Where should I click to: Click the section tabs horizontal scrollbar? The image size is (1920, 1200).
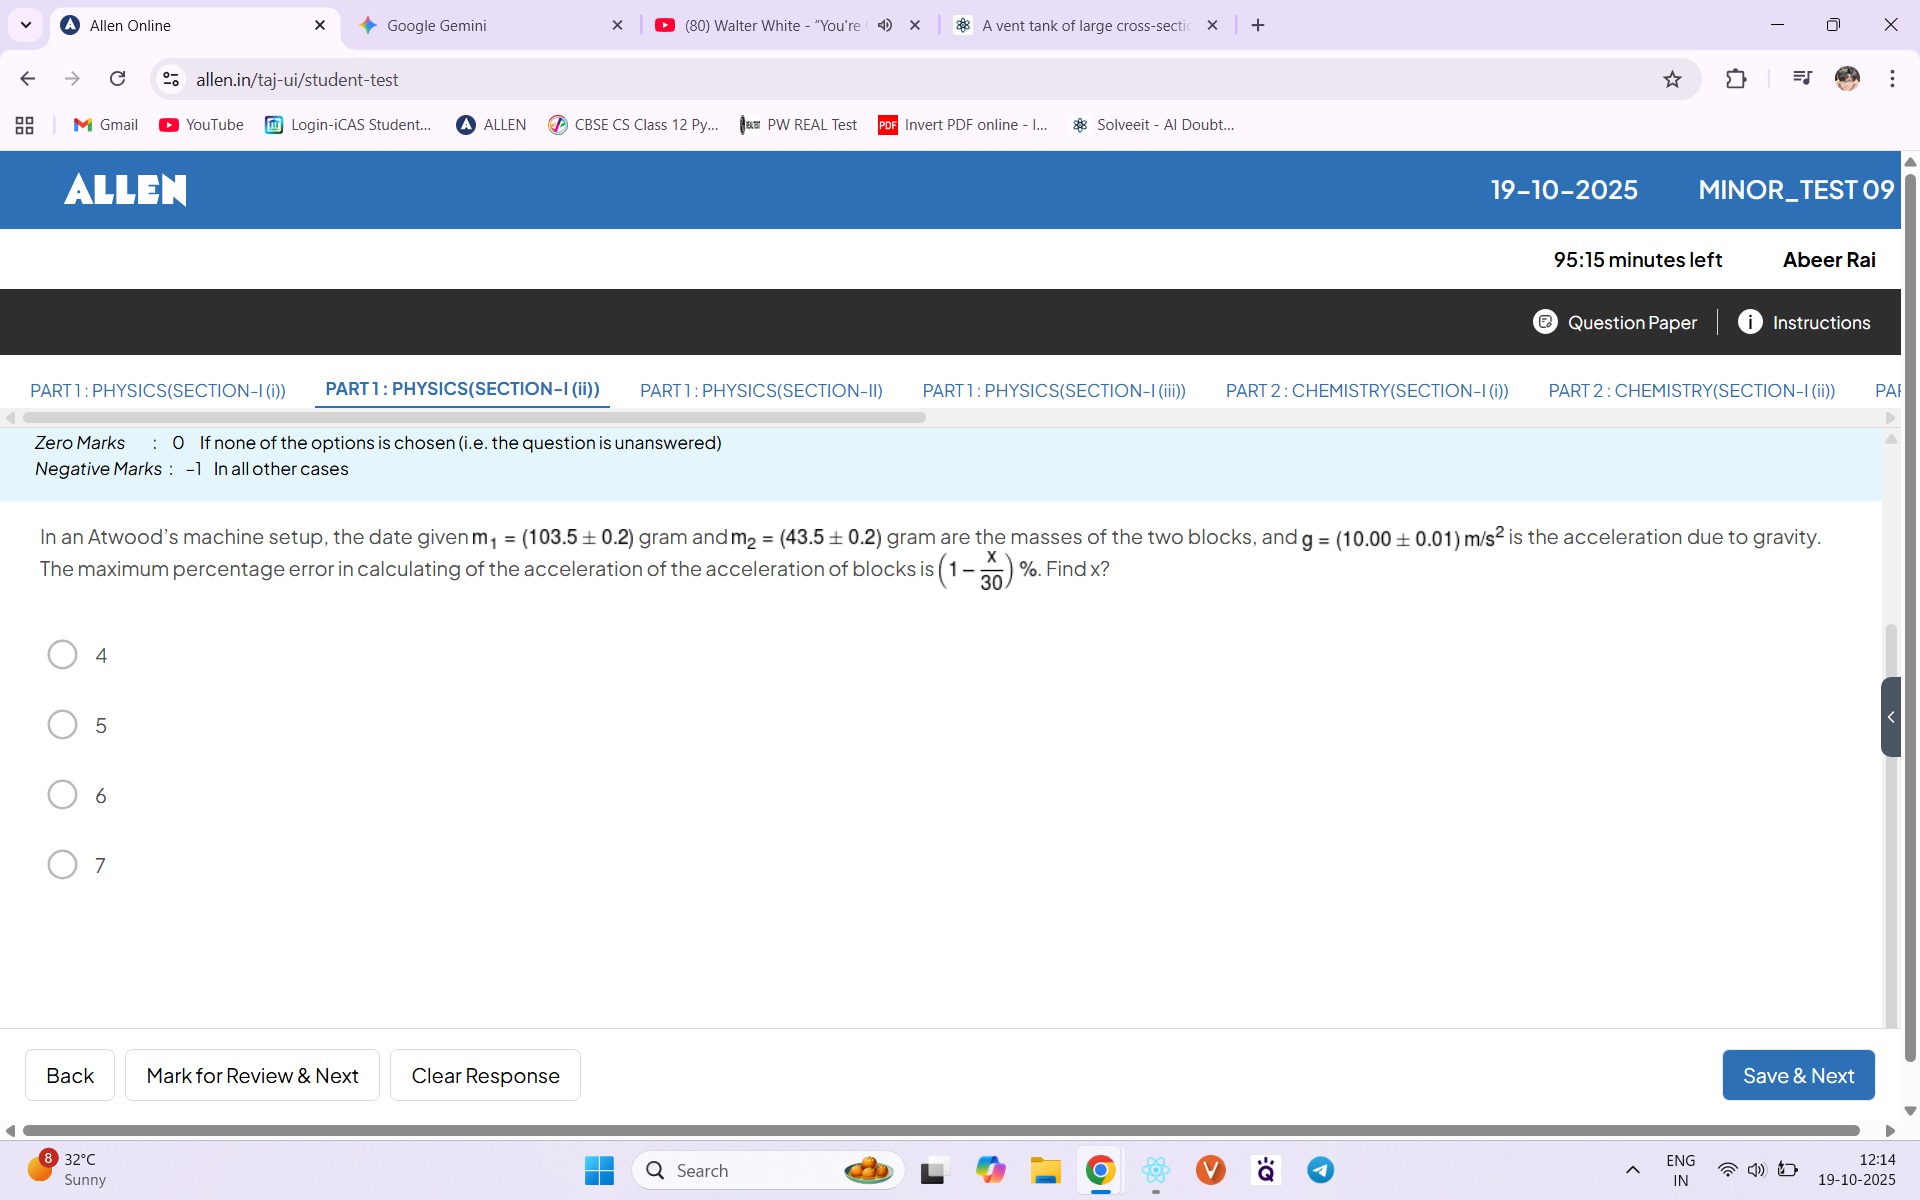click(474, 417)
